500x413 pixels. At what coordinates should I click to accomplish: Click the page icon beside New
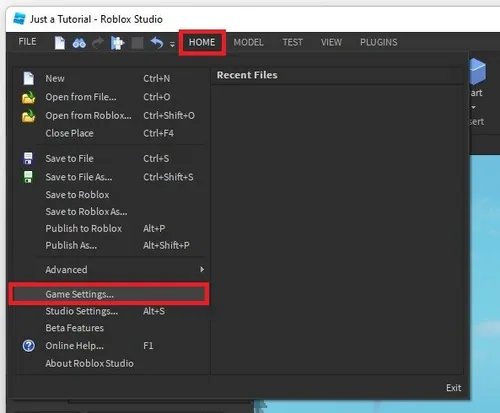(29, 78)
